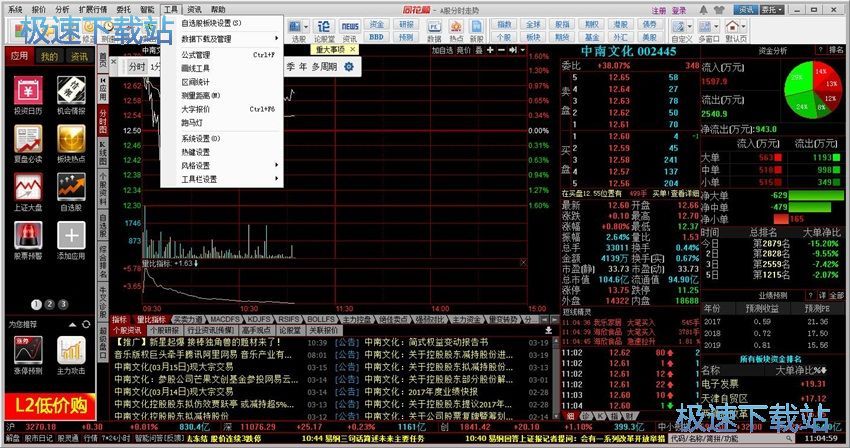This screenshot has height=448, width=850.
Task: Click the 加自选 button above chart
Action: click(442, 50)
